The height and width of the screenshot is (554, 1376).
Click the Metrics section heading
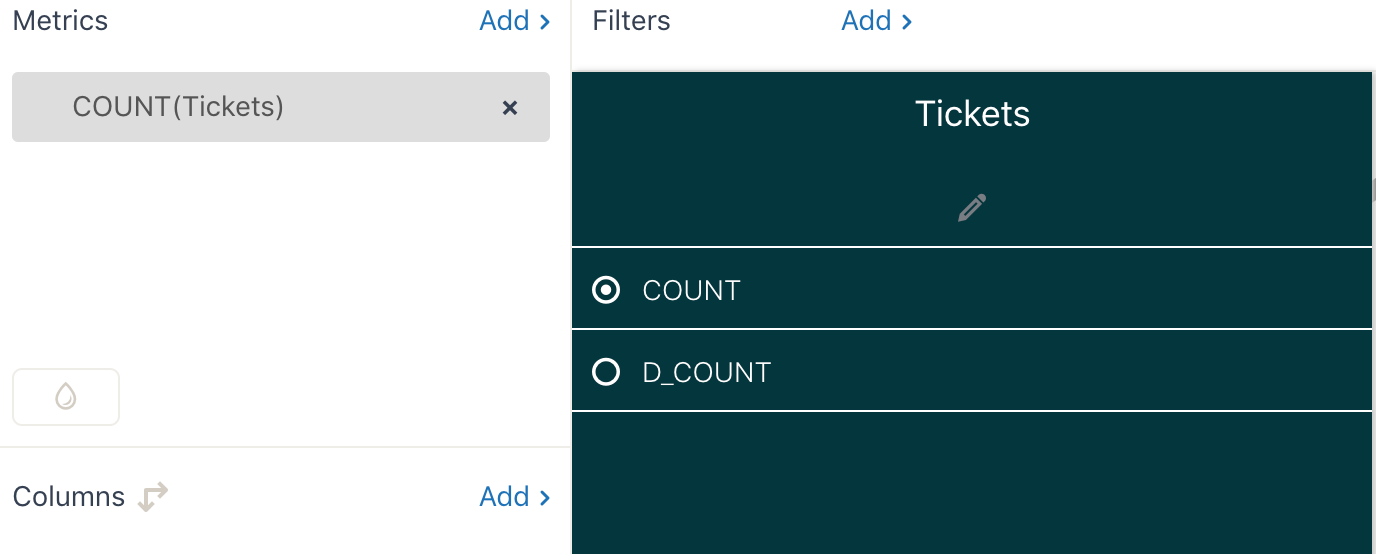point(60,21)
